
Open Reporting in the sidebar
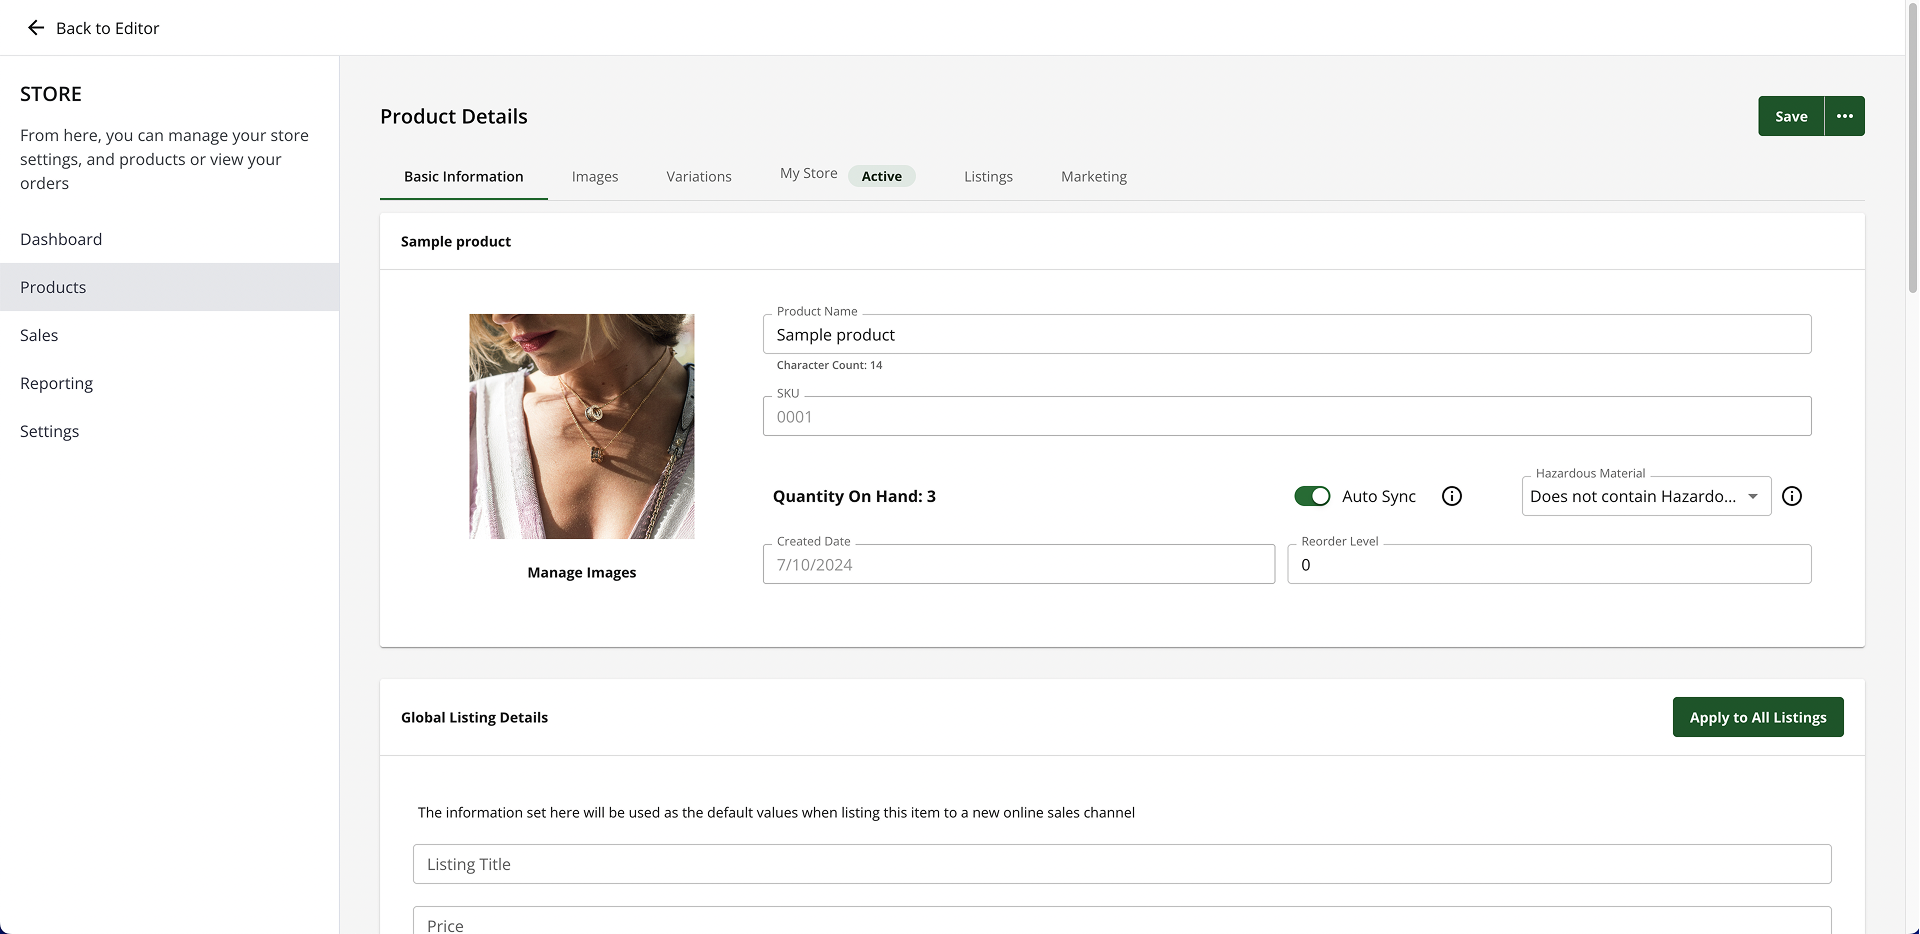click(170, 383)
